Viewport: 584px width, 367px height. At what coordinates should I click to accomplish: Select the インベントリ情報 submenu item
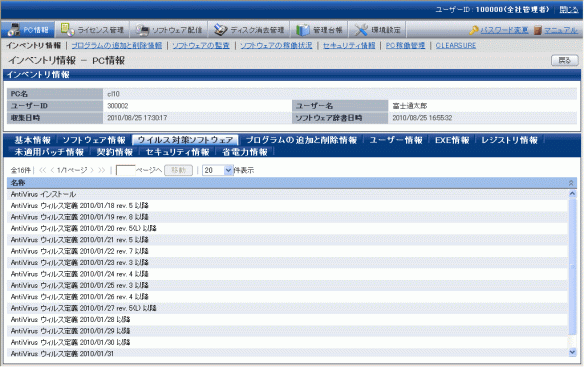(33, 45)
